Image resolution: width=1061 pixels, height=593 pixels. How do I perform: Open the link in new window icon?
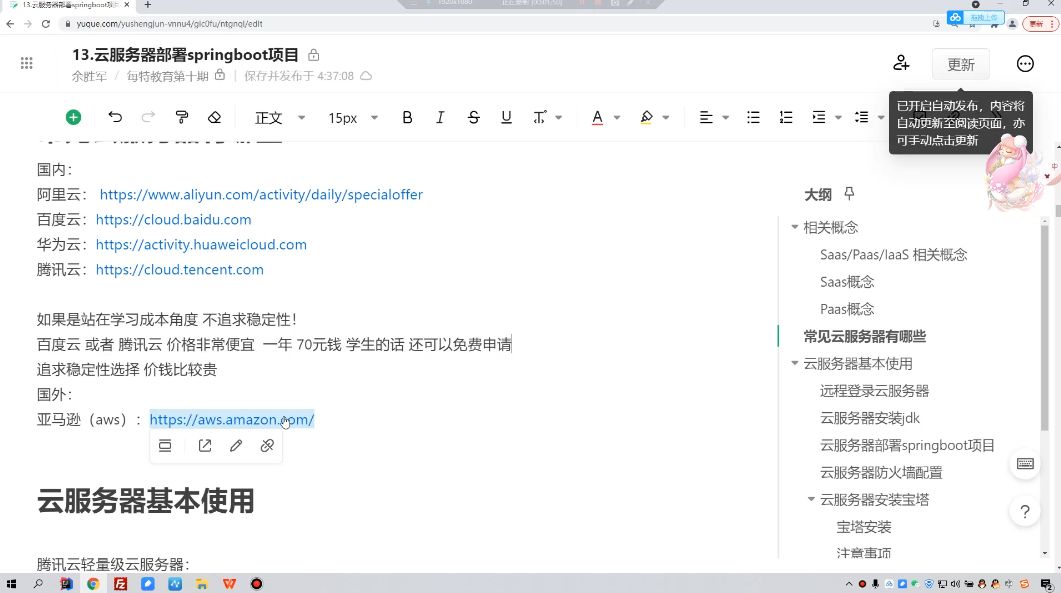click(x=205, y=445)
